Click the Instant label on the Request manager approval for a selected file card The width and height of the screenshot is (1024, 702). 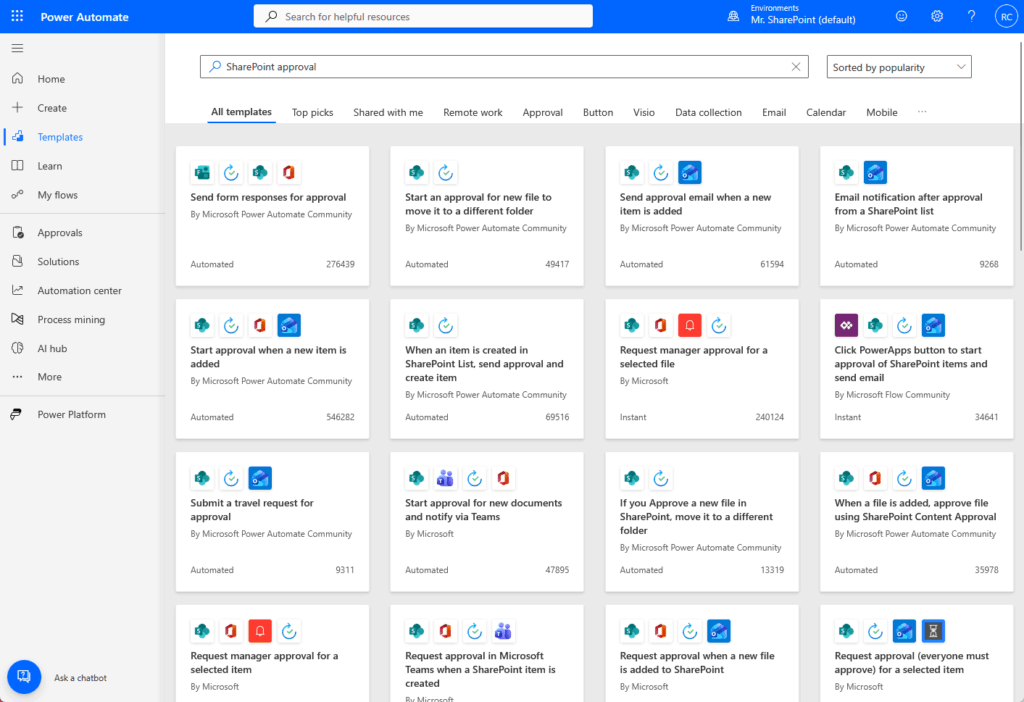coord(633,417)
